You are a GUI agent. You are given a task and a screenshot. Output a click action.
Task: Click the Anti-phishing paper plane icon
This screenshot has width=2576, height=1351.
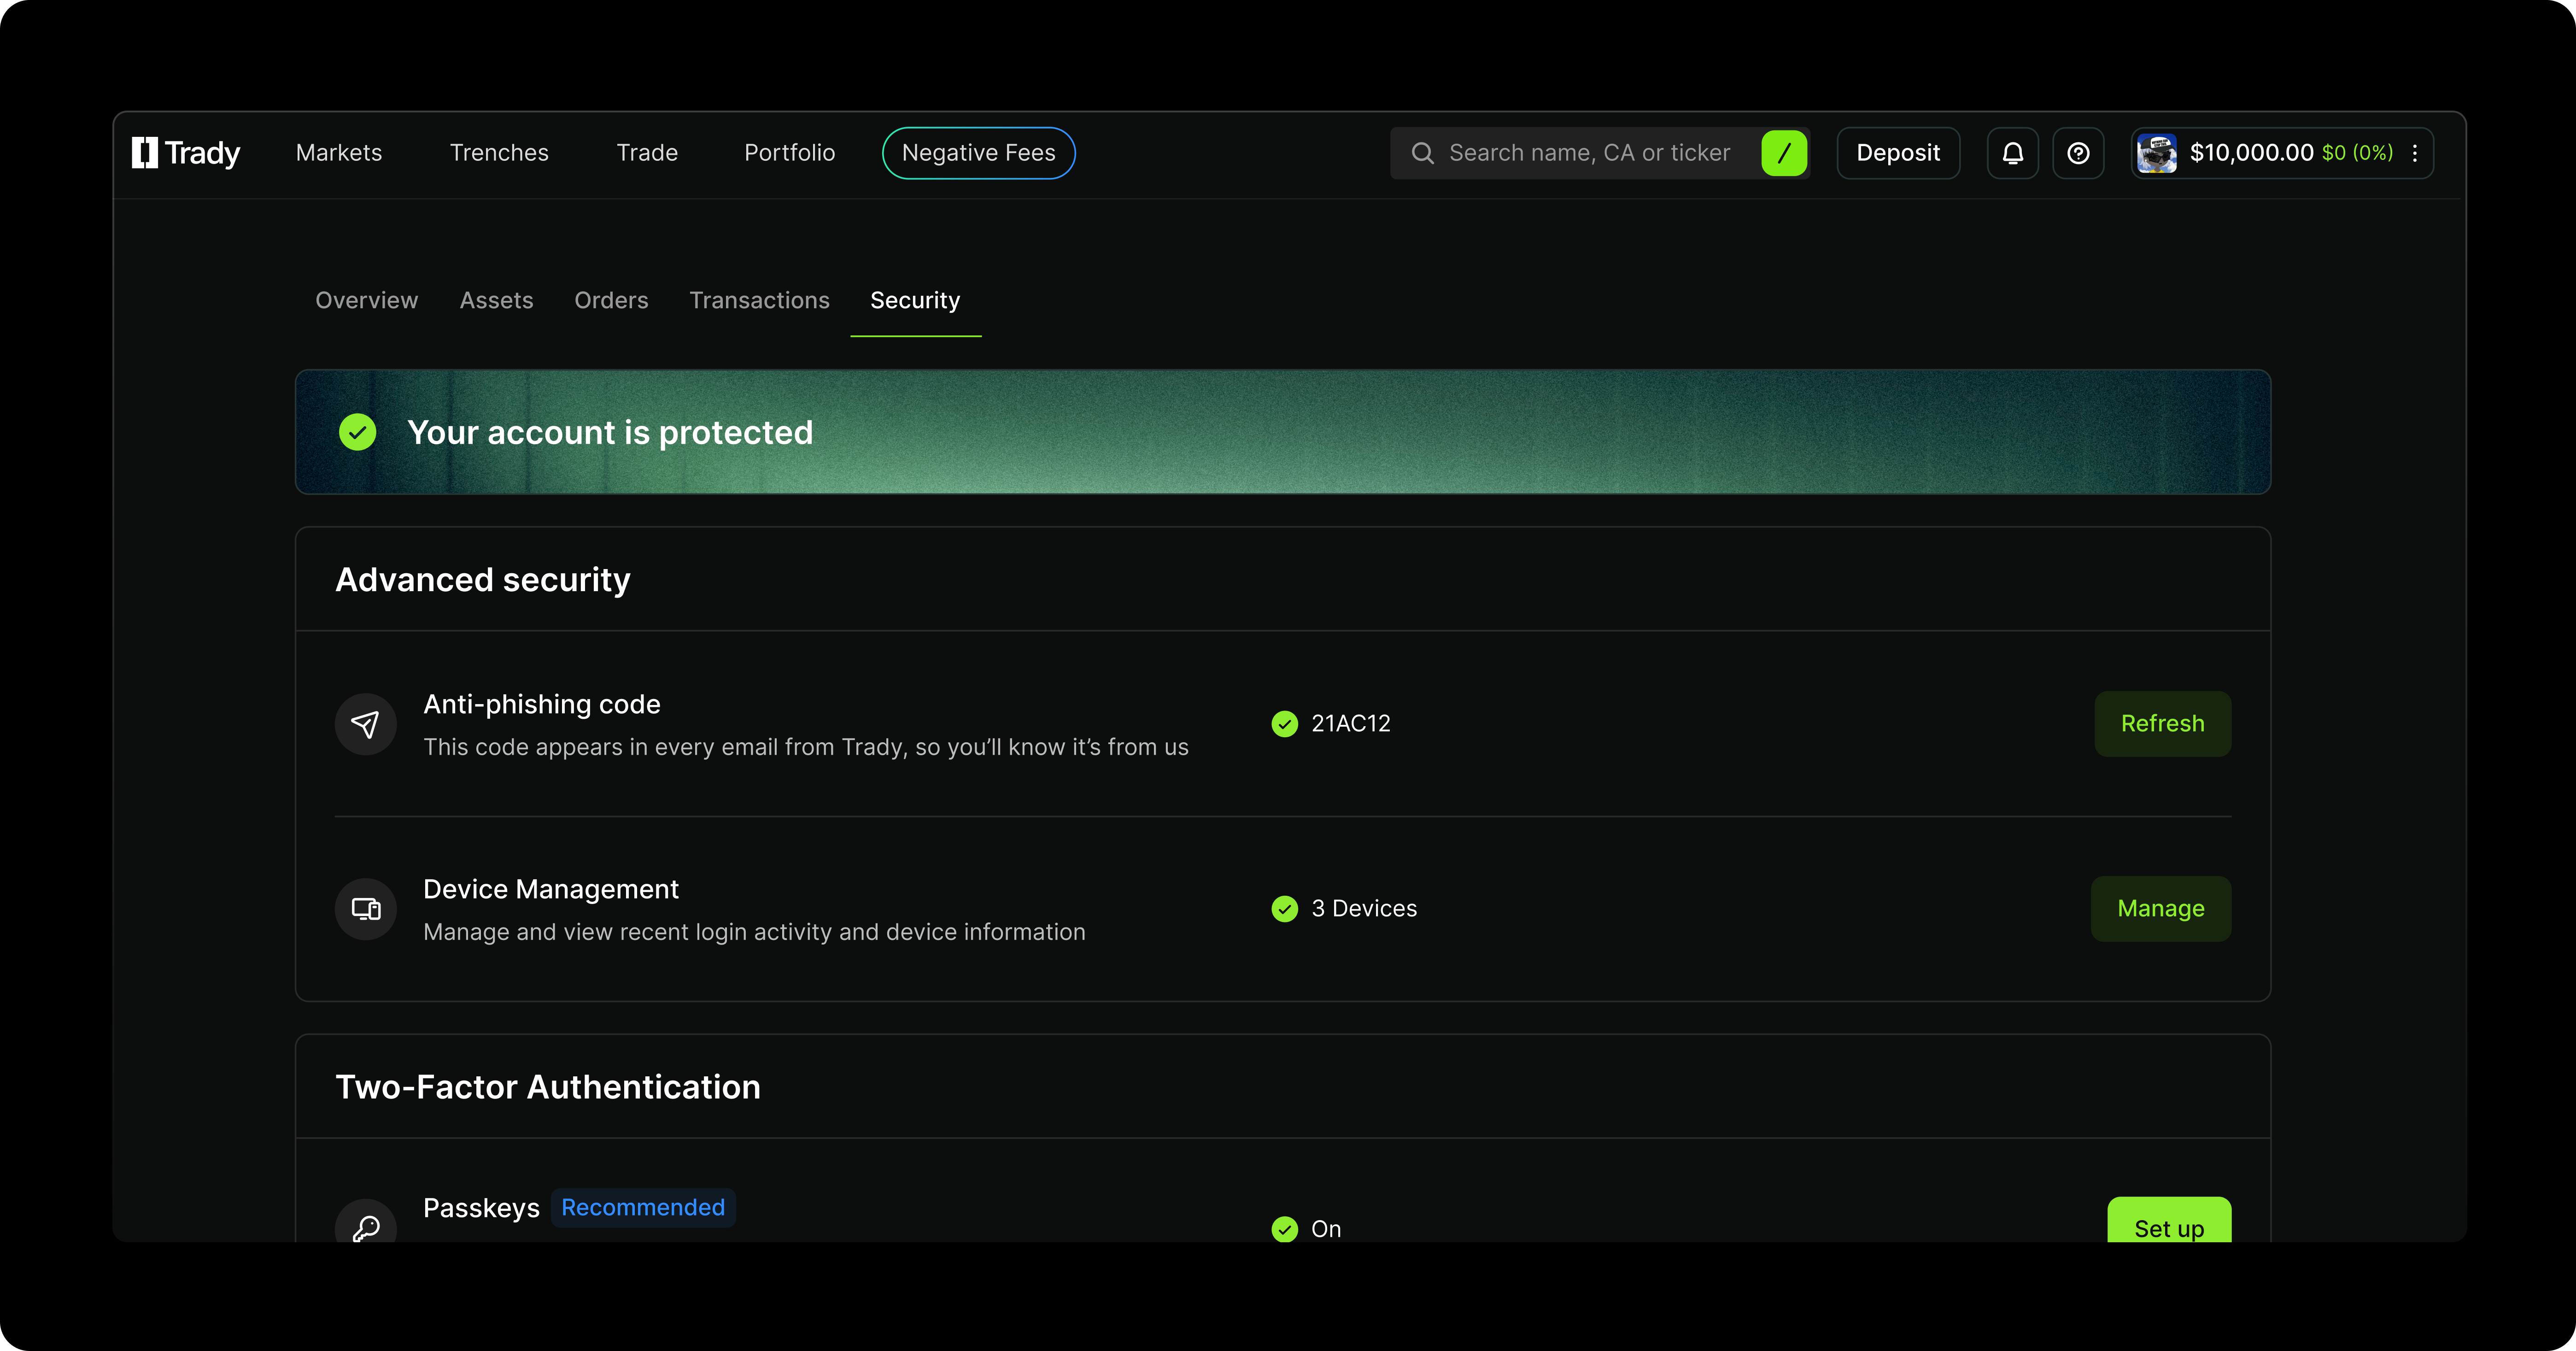(x=366, y=724)
